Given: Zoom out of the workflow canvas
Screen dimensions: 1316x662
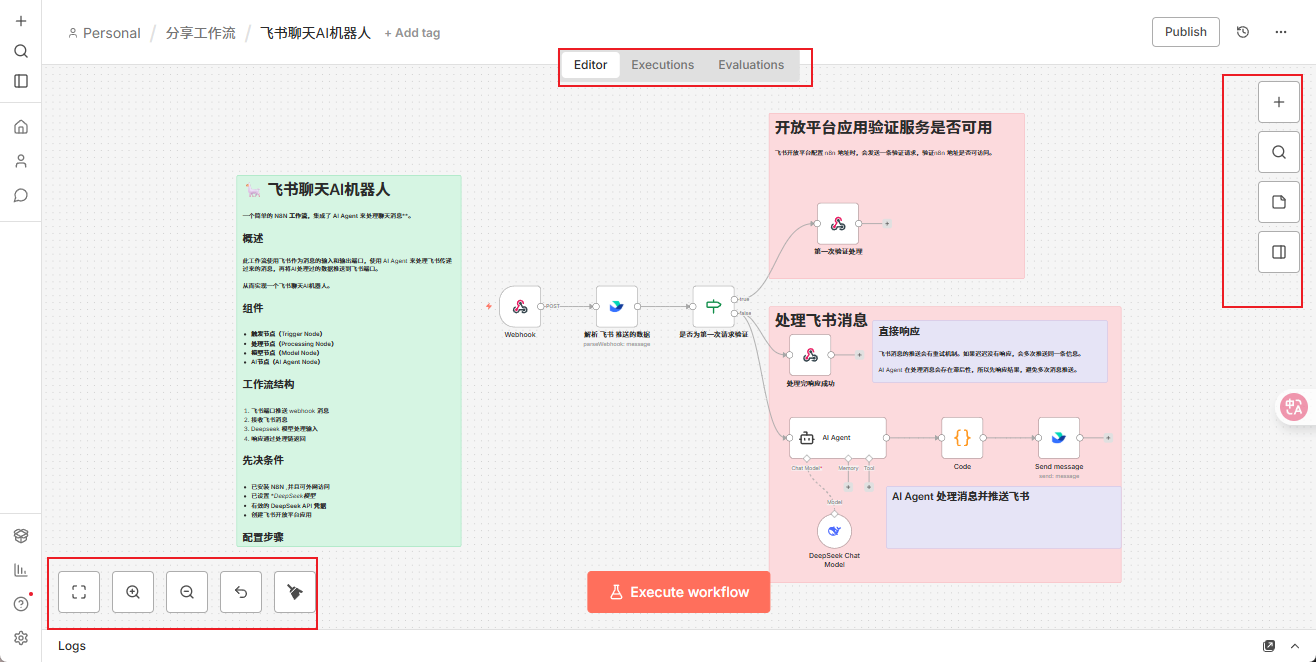Looking at the screenshot, I should (187, 592).
